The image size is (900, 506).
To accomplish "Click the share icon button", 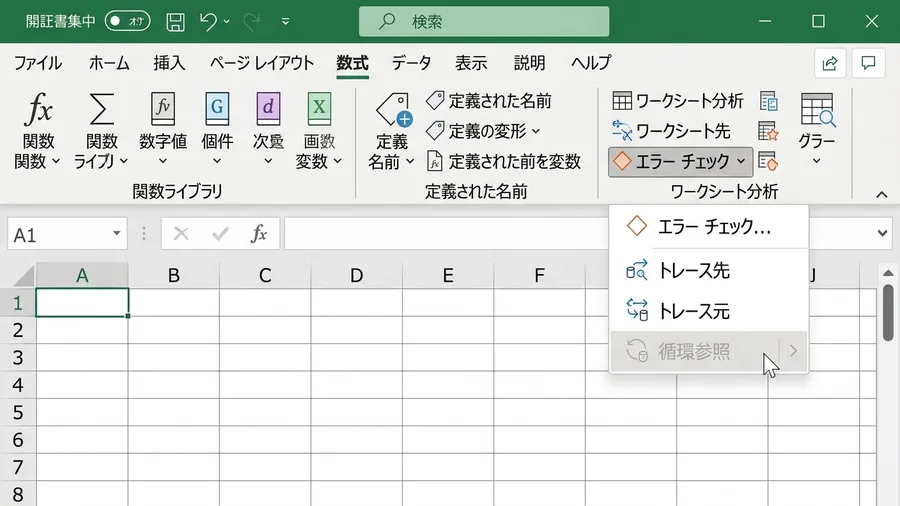I will 830,63.
